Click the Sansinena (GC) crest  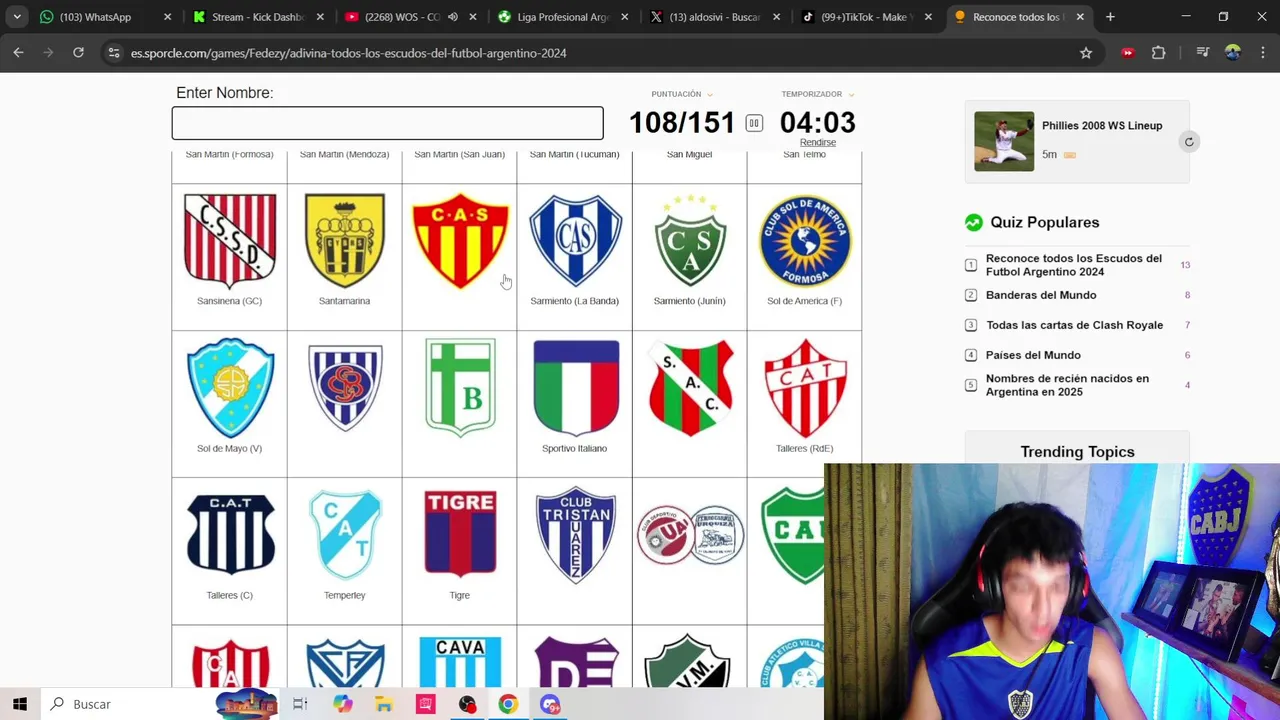point(229,241)
